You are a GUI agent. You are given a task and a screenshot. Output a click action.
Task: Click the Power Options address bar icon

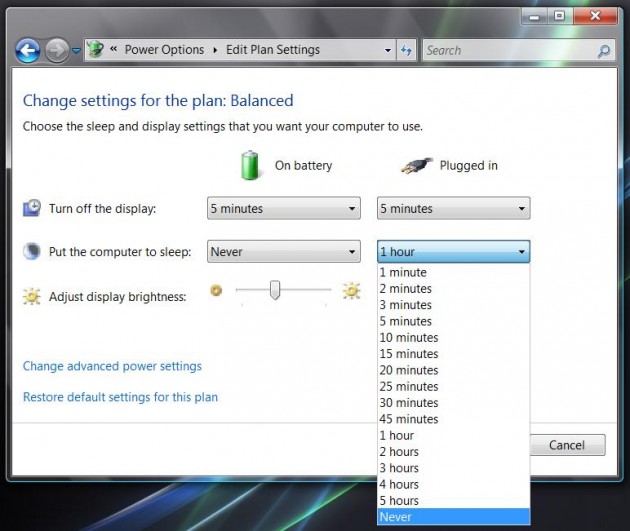click(96, 50)
